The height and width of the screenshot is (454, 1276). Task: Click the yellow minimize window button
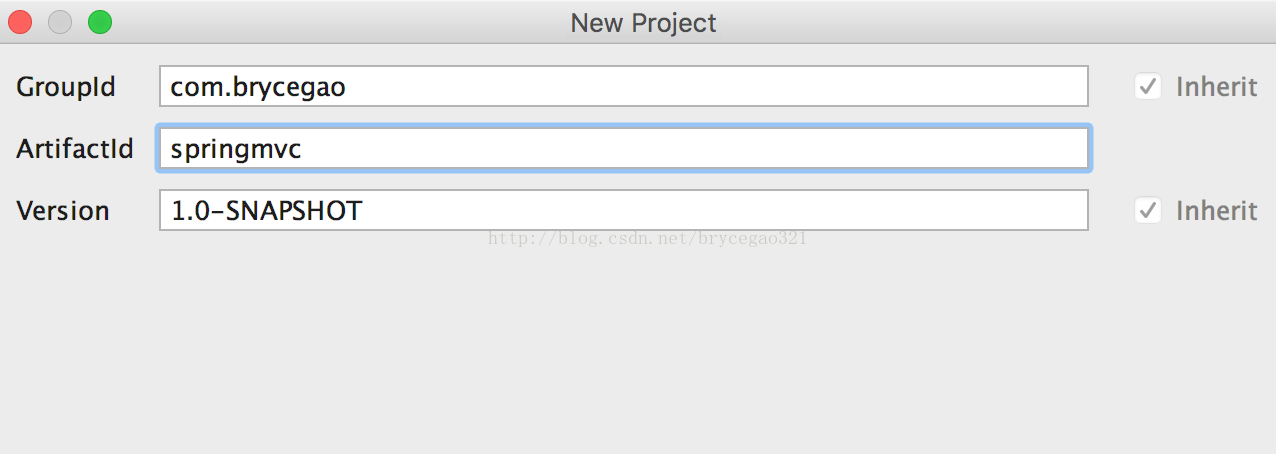coord(60,22)
